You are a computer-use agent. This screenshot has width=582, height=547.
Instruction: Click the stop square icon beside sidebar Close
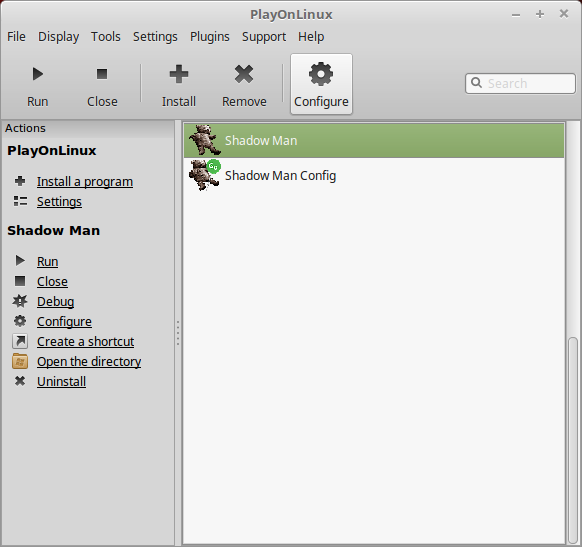point(20,281)
